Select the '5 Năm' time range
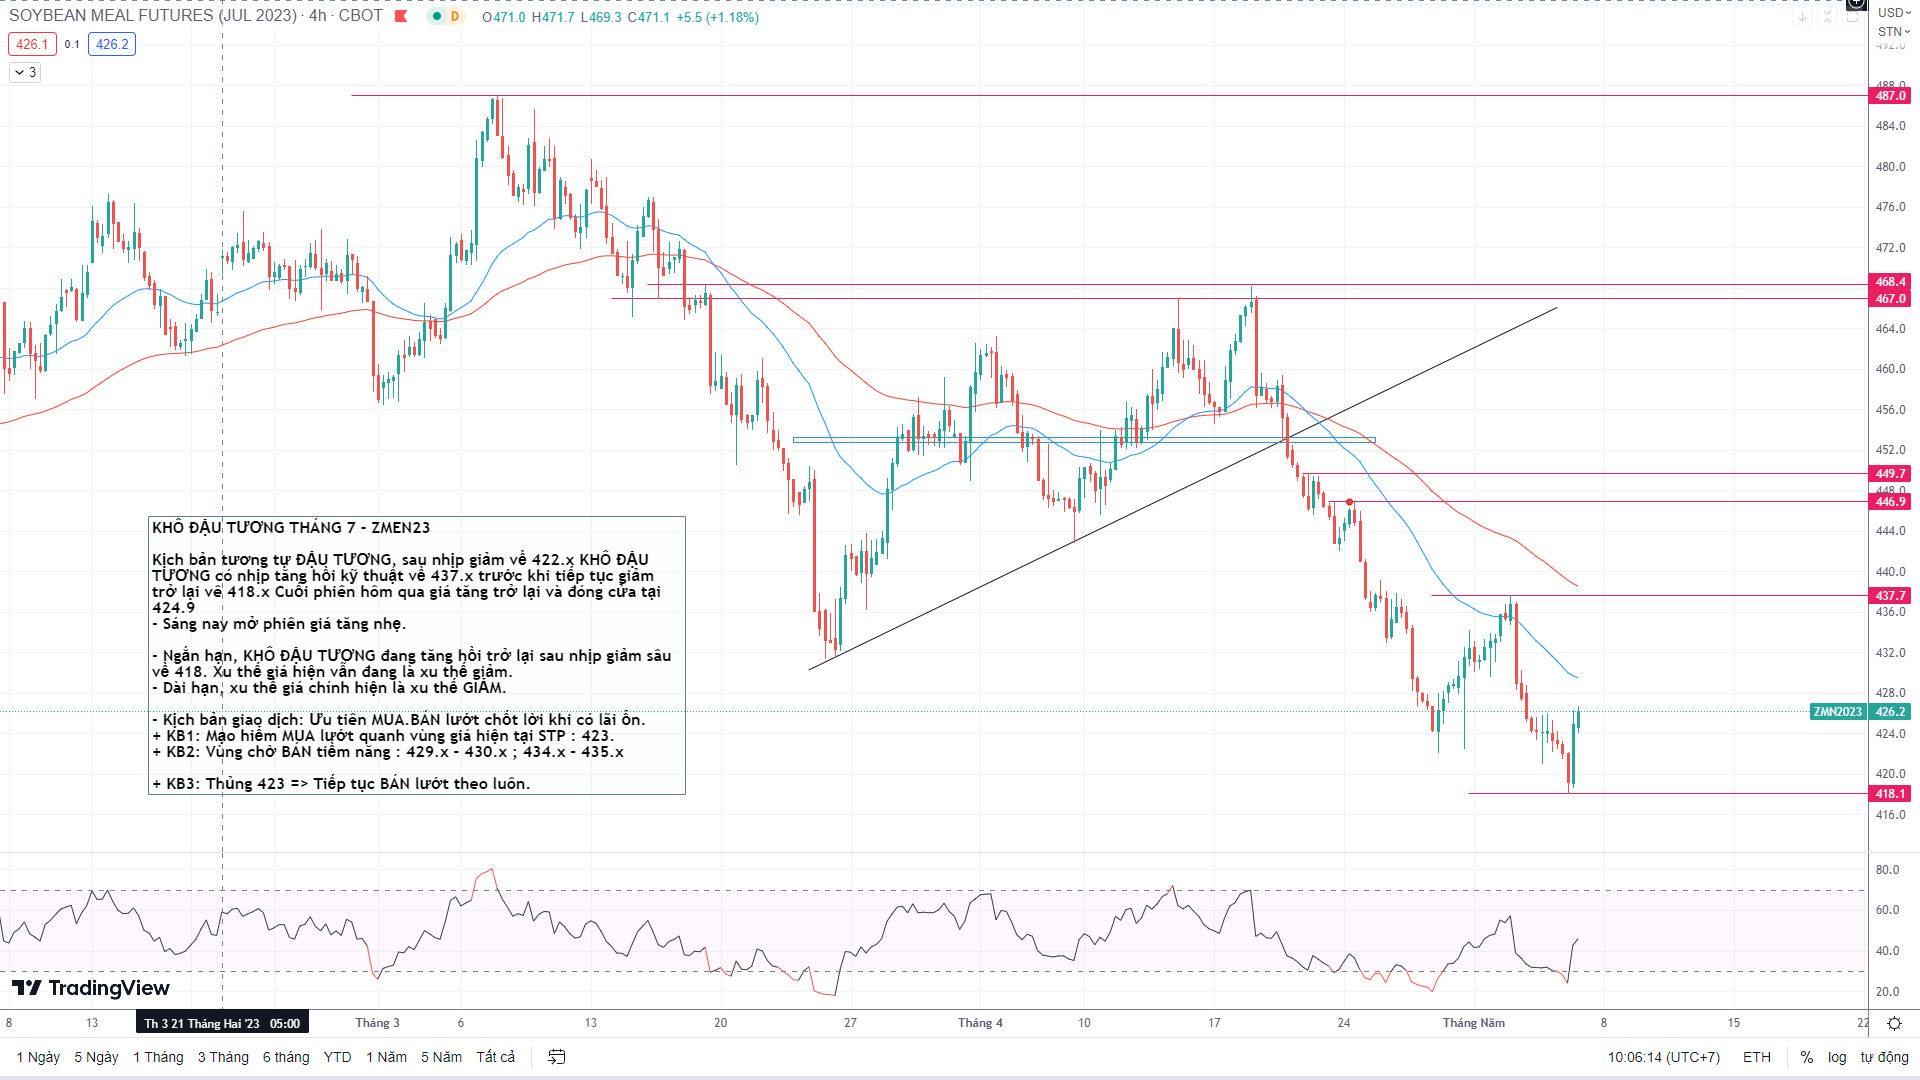Screen dimensions: 1920x1080 (441, 1057)
